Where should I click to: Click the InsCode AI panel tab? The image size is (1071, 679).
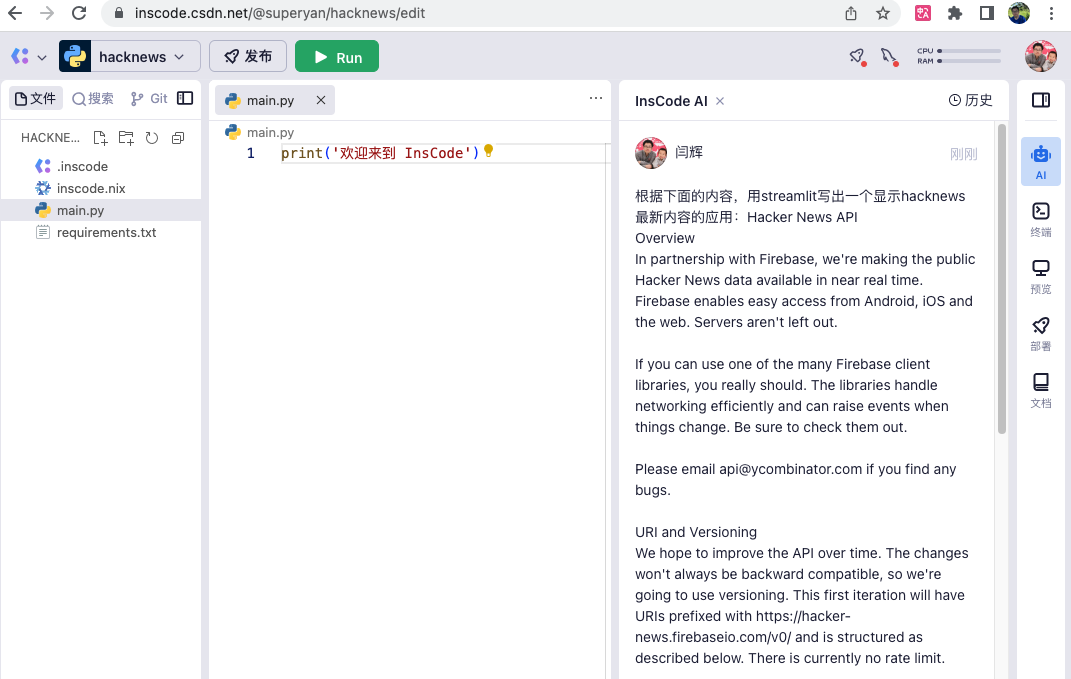671,101
